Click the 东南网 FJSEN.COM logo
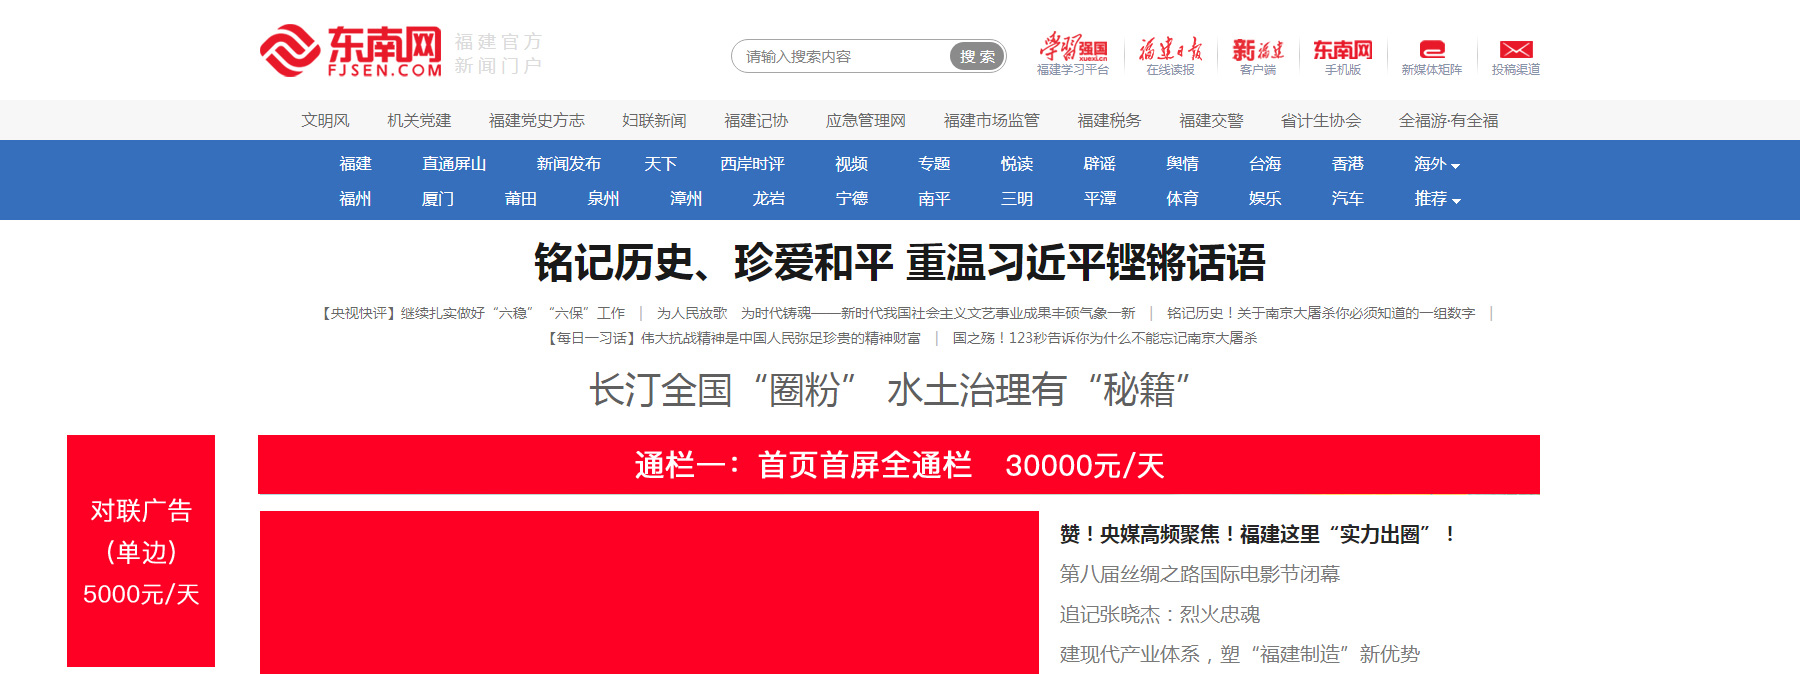The height and width of the screenshot is (674, 1800). (350, 51)
